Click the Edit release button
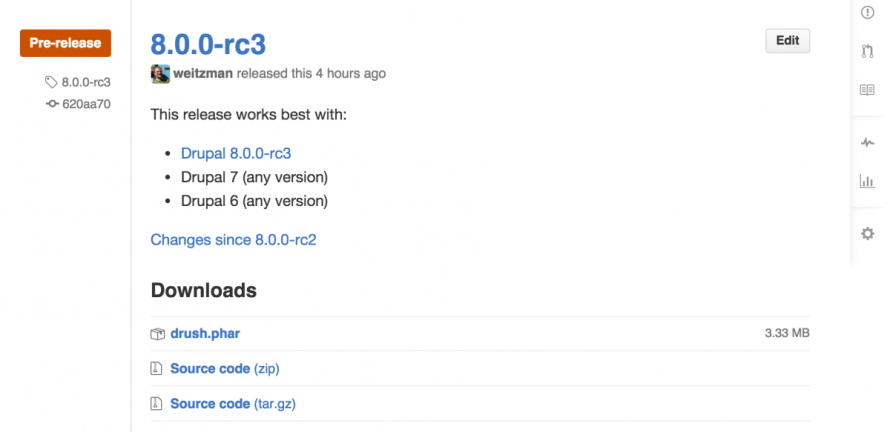890x432 pixels. tap(787, 41)
